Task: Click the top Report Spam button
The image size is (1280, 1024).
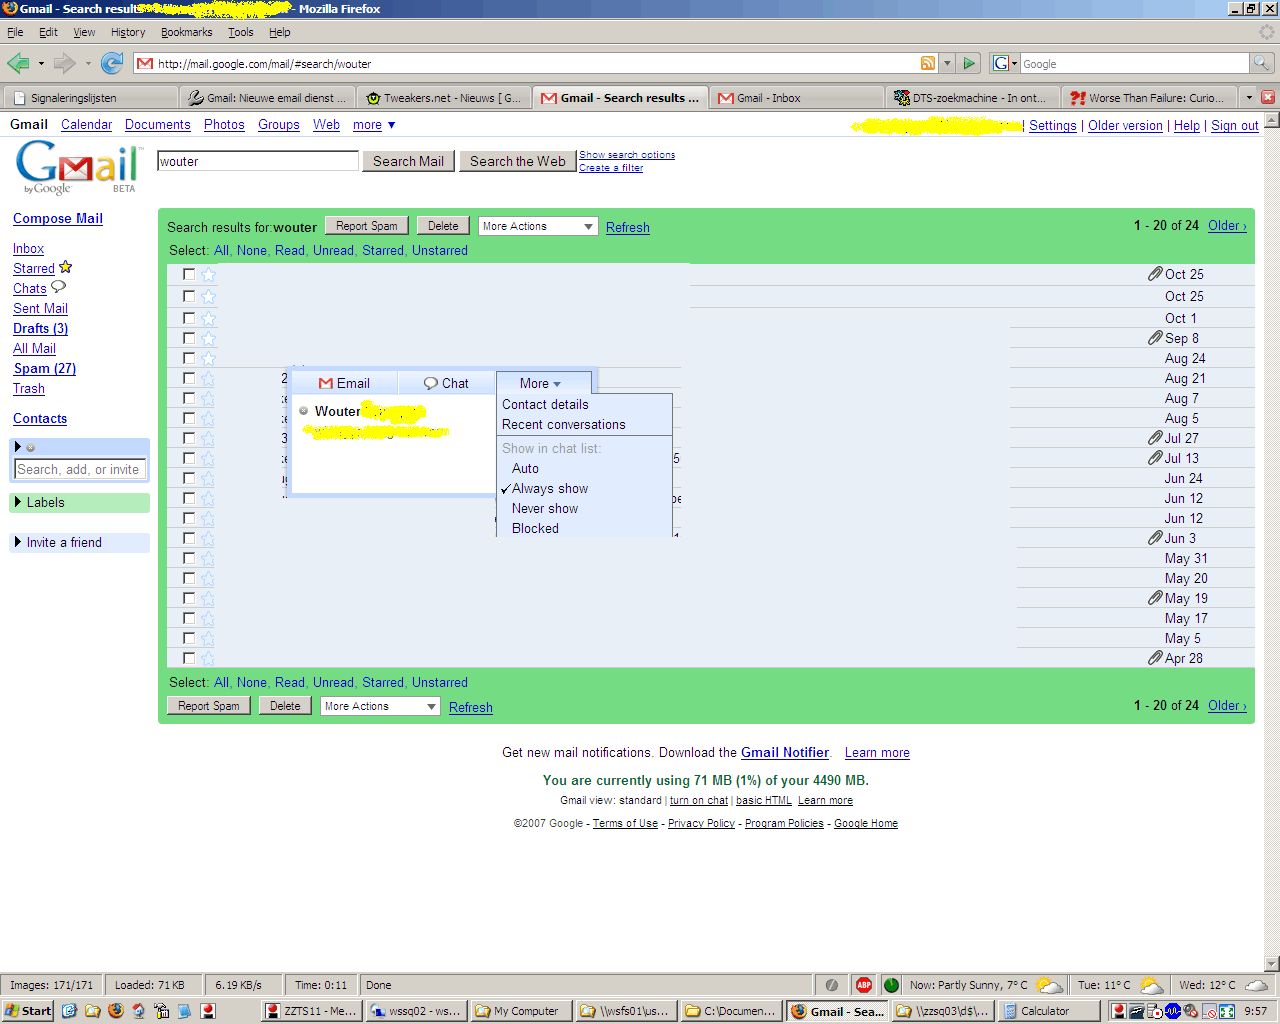Action: pos(367,226)
